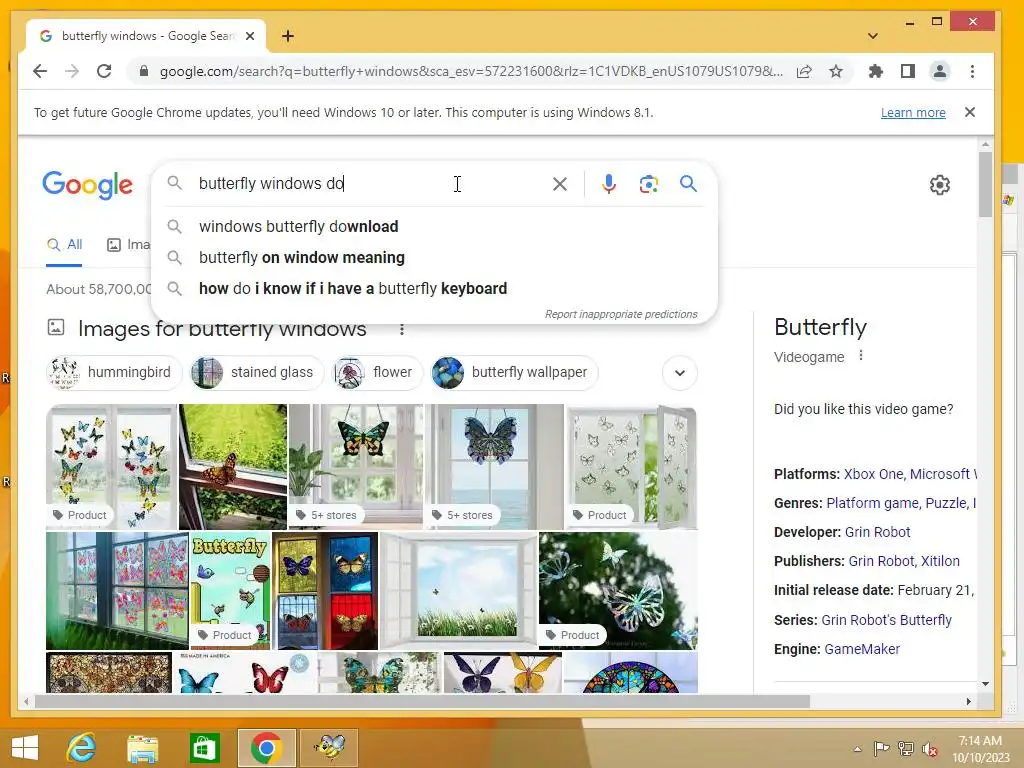This screenshot has width=1024, height=768.
Task: Expand more image filter chips
Action: point(680,373)
